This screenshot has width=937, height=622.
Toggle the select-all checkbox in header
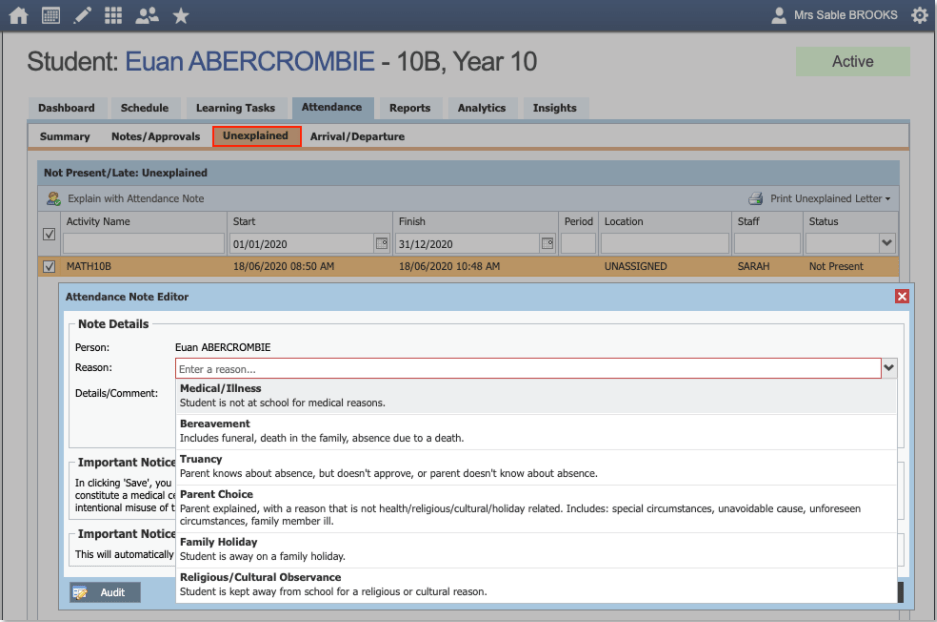point(49,234)
